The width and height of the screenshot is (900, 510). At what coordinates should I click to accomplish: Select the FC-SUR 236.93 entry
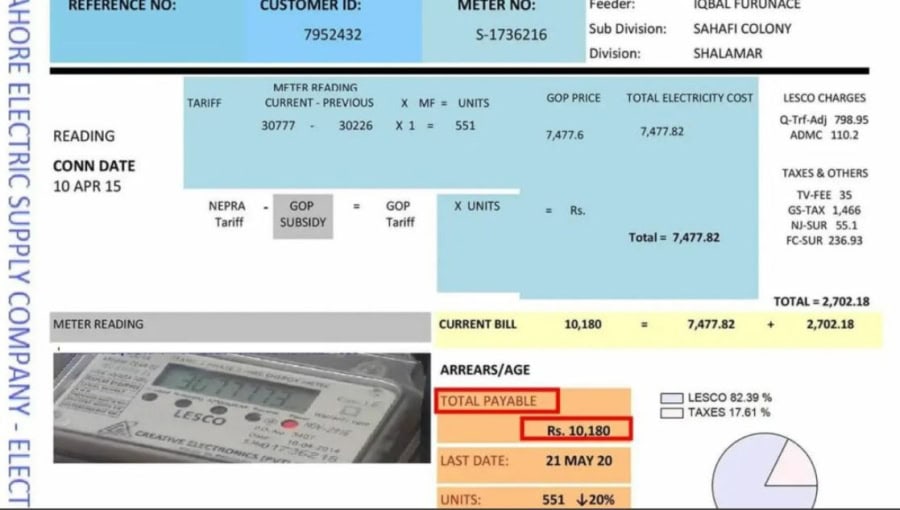pyautogui.click(x=824, y=240)
